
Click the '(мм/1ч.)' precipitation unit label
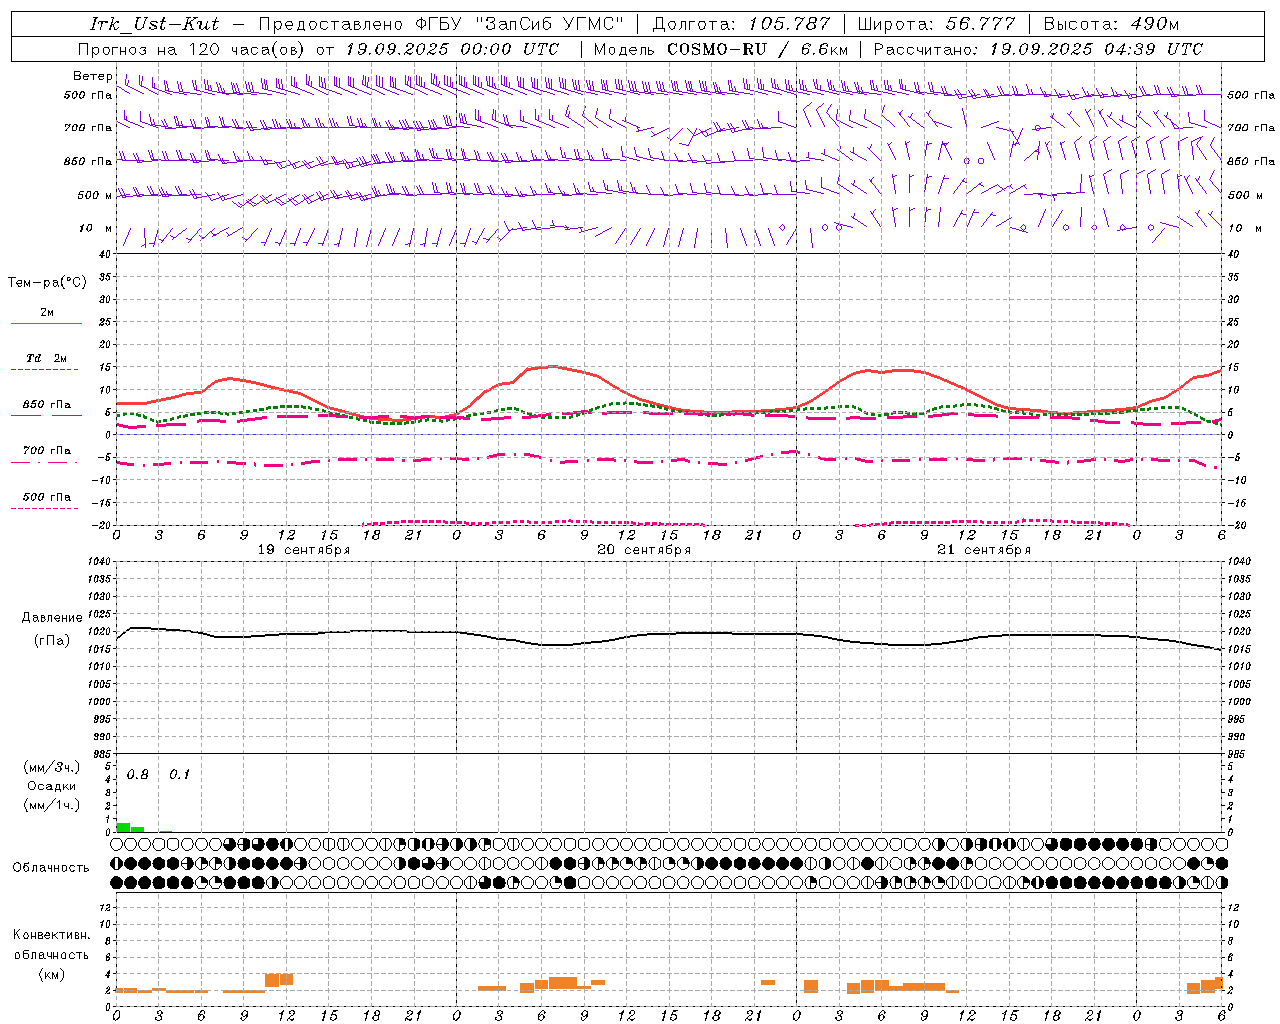51,805
